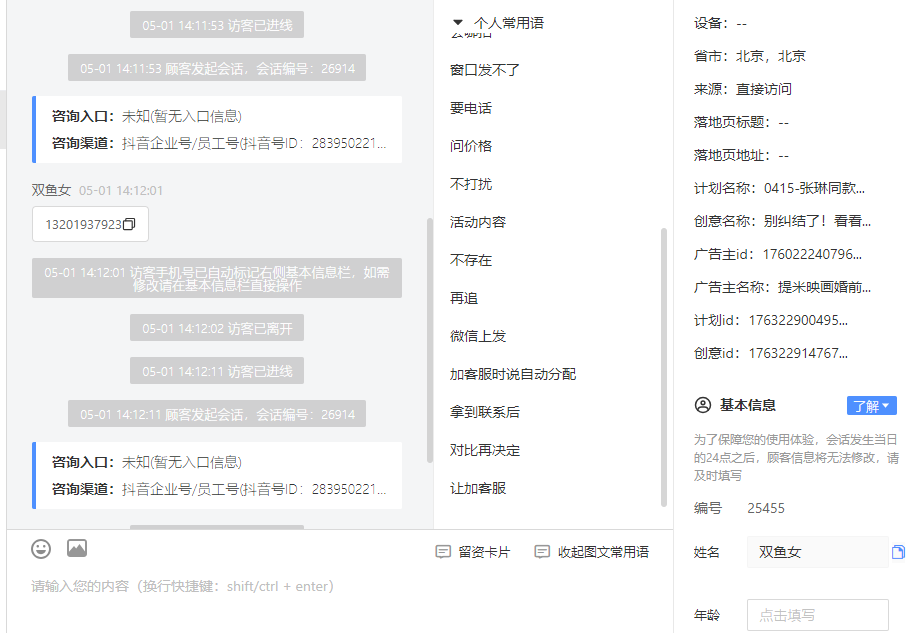Select the quick phrase 不存在

tap(471, 260)
